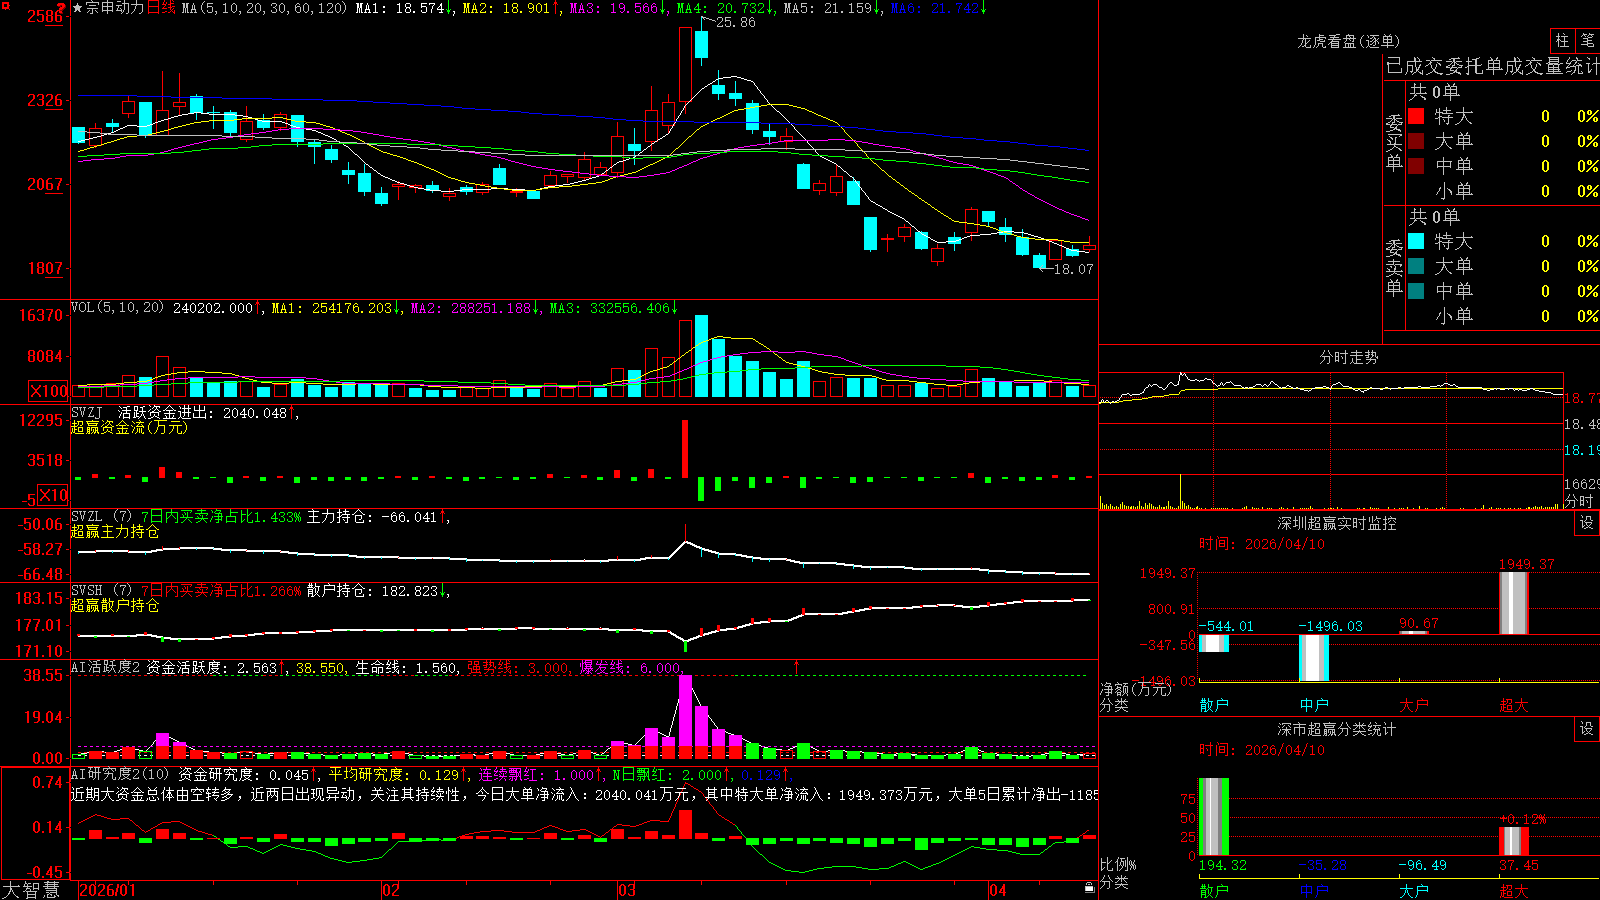The width and height of the screenshot is (1600, 900).
Task: Click the 1949.37 超大 bar in 深圳超赢实时监控
Action: click(1514, 603)
